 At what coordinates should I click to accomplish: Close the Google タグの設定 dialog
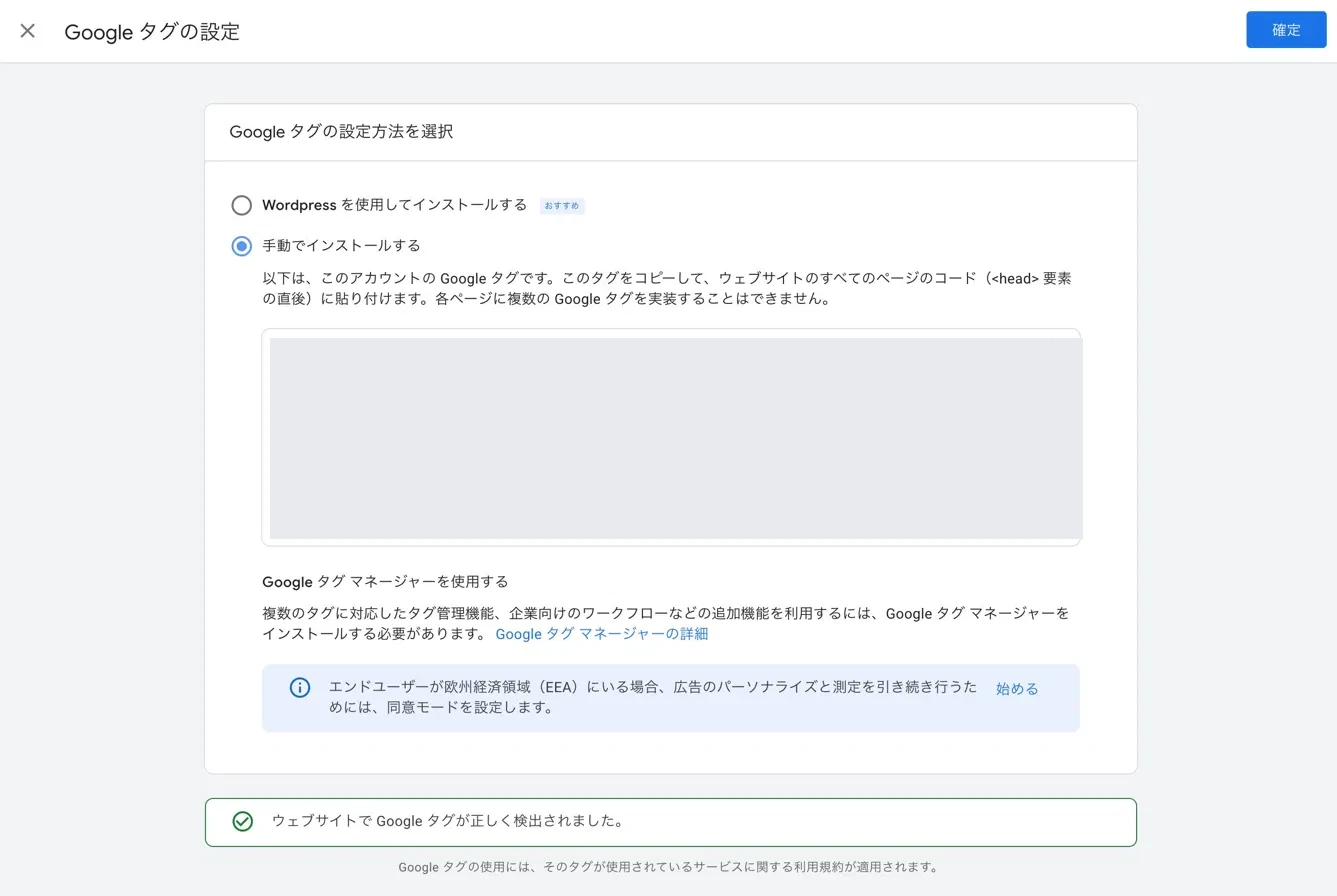tap(28, 31)
